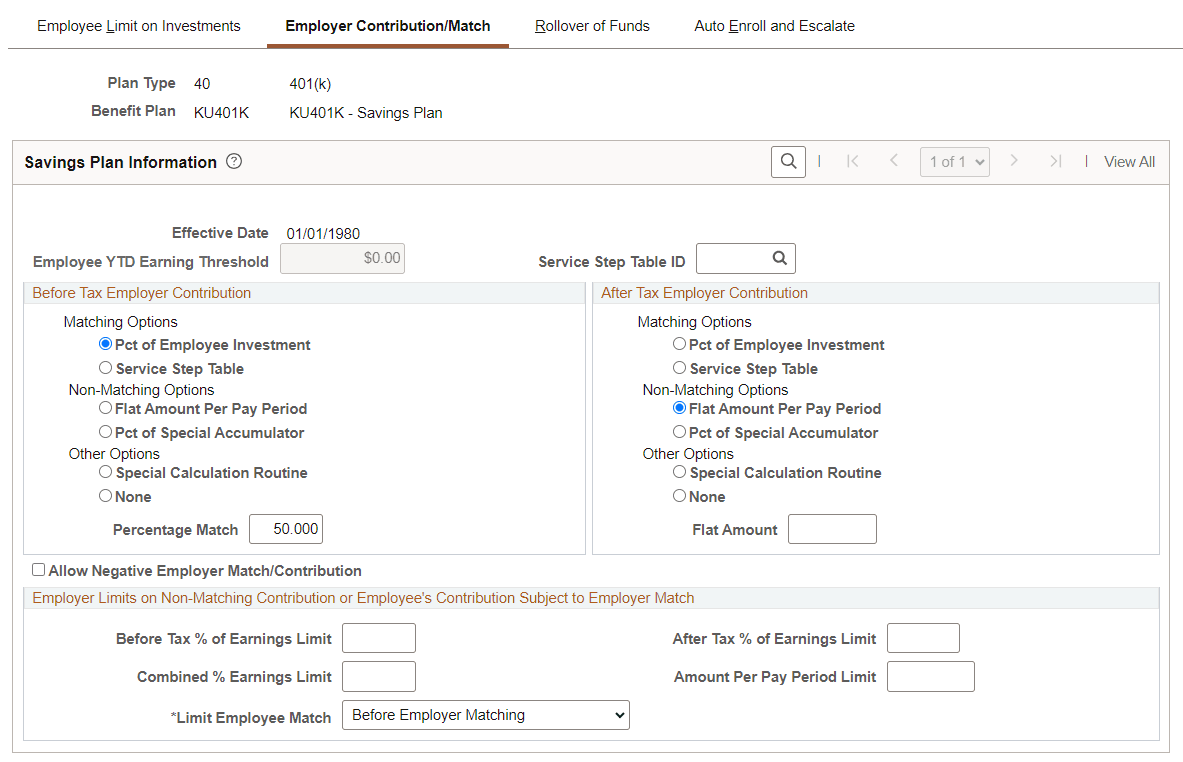Go to the Employee Limit on Investments tab
The height and width of the screenshot is (762, 1183).
138,26
